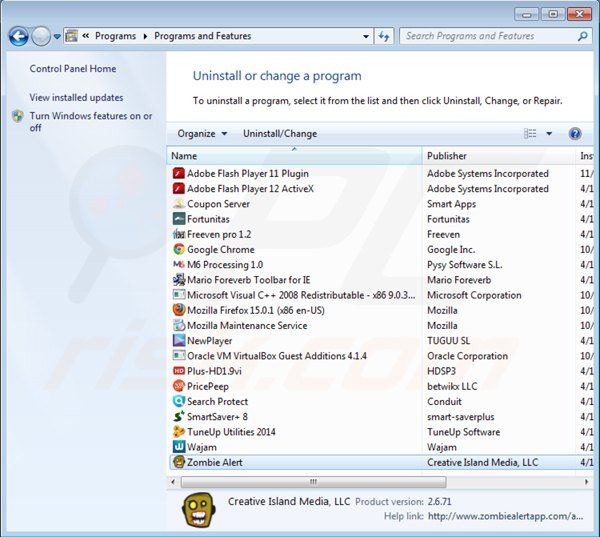Image resolution: width=600 pixels, height=537 pixels.
Task: Select Microsoft Visual C++ 2008 Redistributable icon
Action: coord(179,295)
